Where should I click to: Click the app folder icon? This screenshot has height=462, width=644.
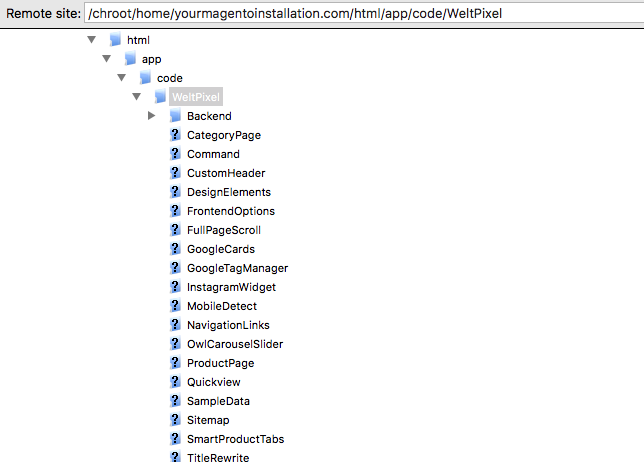point(130,58)
